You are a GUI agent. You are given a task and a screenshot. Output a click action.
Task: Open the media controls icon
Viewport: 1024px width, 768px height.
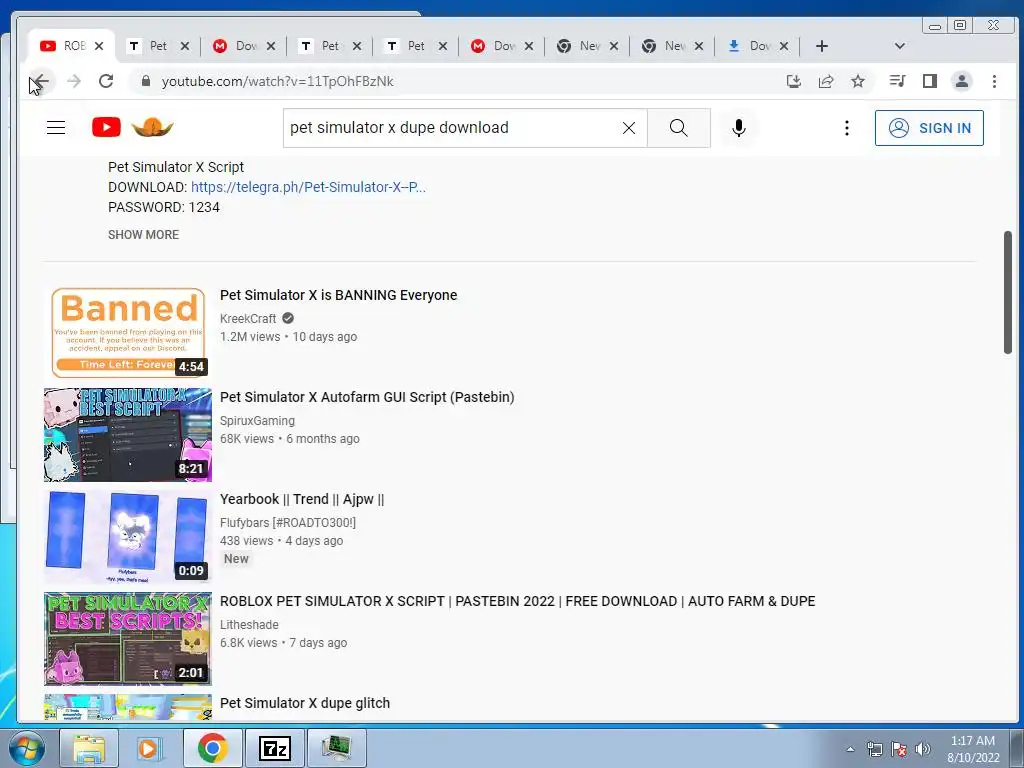(897, 81)
